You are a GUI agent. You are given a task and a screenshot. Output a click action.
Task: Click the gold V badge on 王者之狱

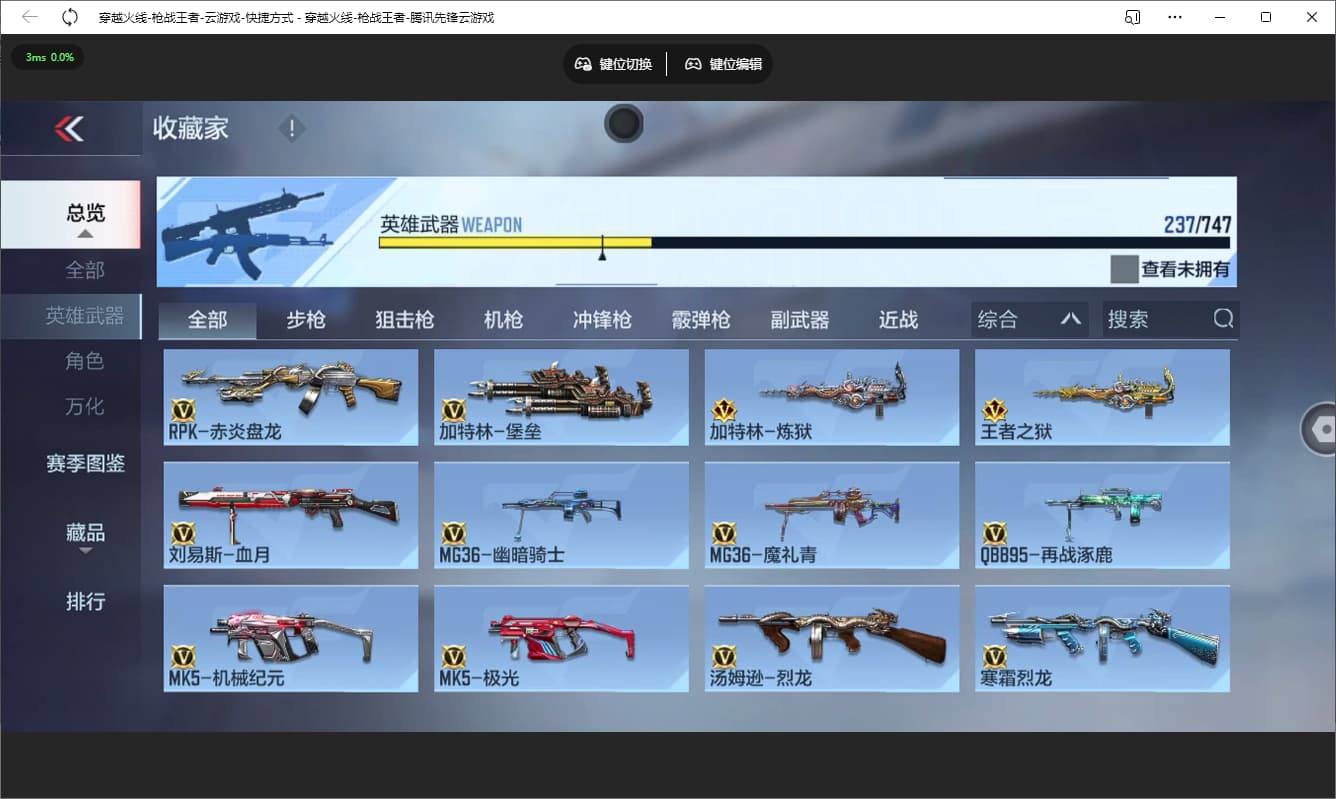pos(996,410)
